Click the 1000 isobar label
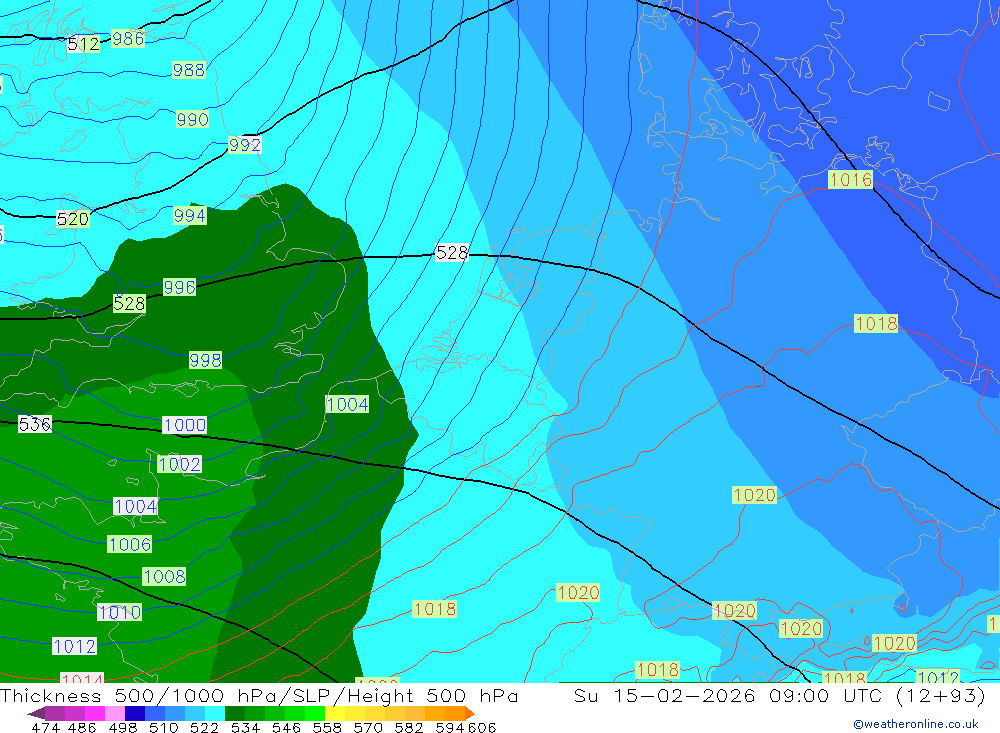This screenshot has width=1000, height=733. coord(185,425)
